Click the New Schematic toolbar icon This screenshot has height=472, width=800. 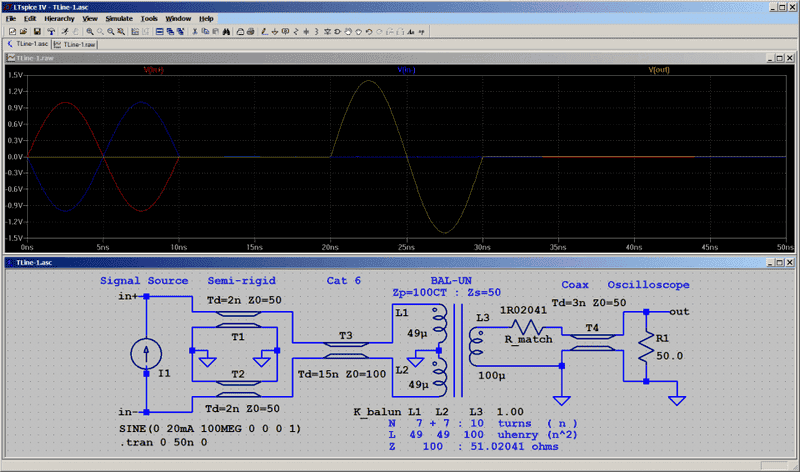[x=11, y=32]
